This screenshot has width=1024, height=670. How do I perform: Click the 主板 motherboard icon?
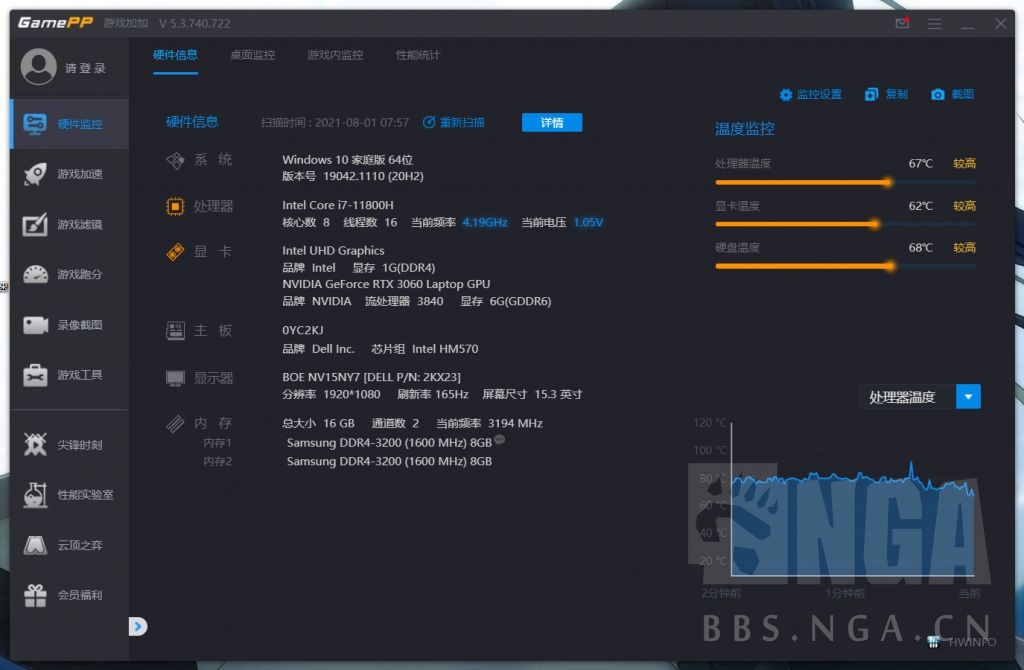coord(175,330)
